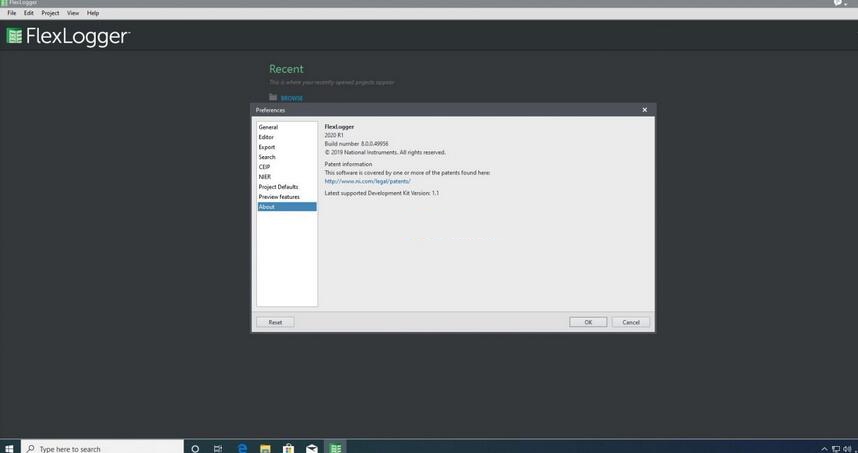858x453 pixels.
Task: Click the FlexLogger logo icon
Action: coord(14,36)
